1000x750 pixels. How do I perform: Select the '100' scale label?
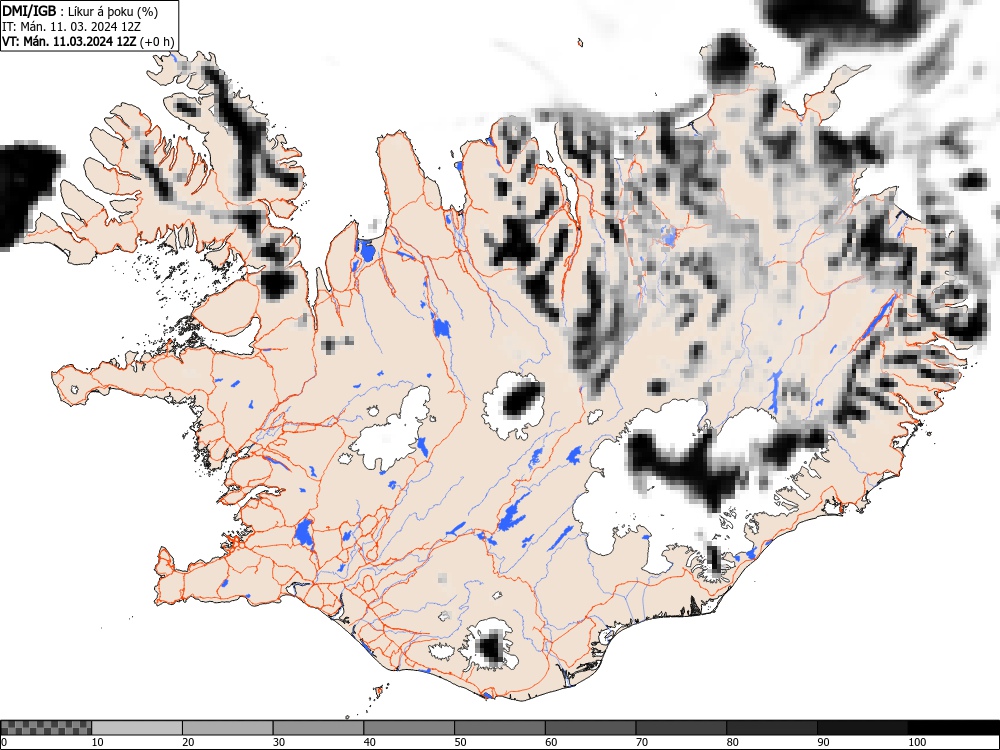[916, 742]
